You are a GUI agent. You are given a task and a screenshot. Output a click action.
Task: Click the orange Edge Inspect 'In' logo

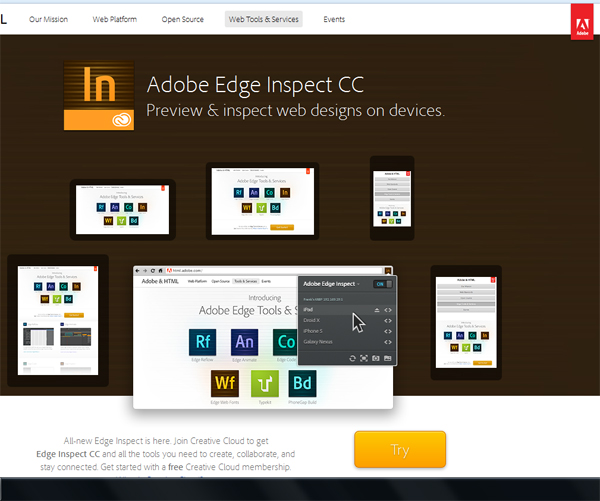99,96
